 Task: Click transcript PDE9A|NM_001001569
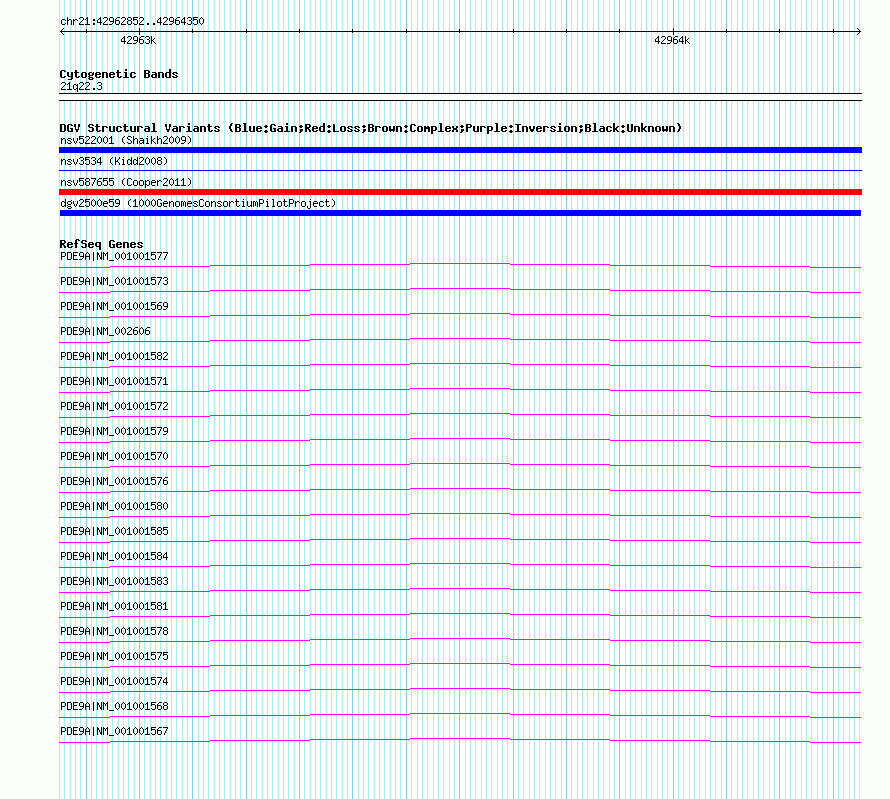[x=114, y=306]
